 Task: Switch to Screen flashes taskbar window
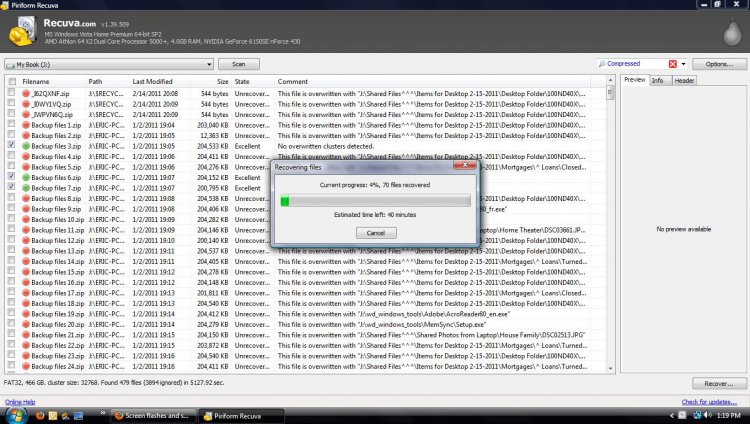pyautogui.click(x=153, y=416)
